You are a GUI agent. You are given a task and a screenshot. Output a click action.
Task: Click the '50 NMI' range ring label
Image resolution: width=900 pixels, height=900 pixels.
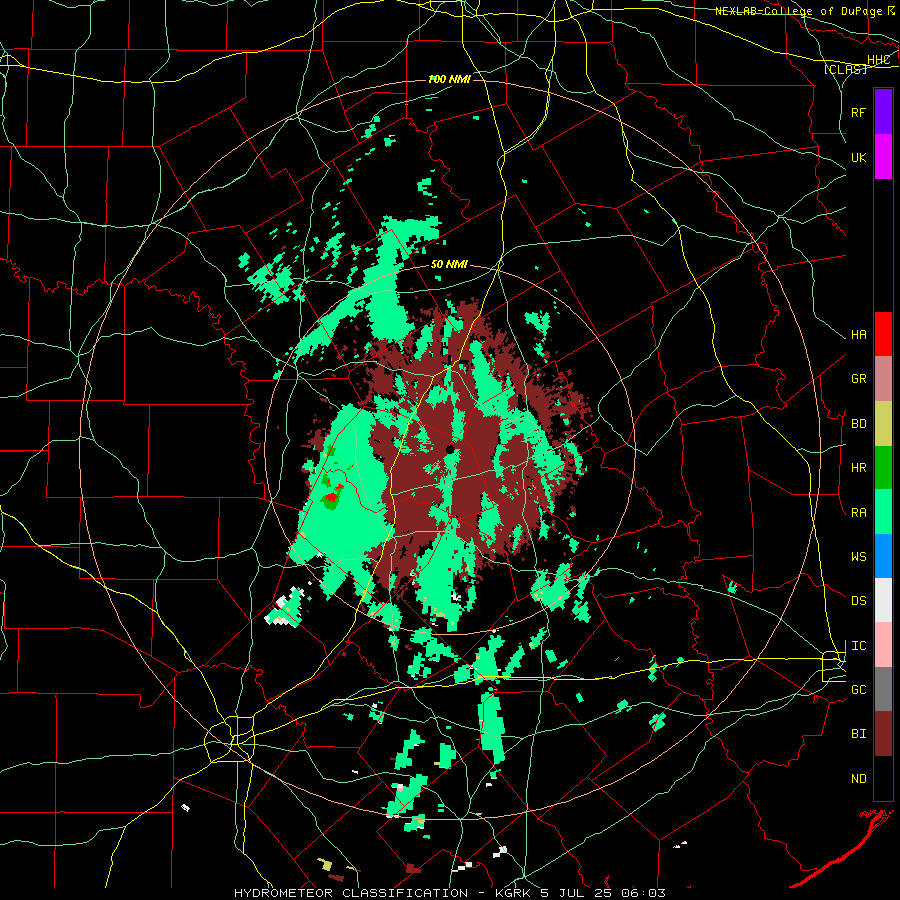[x=449, y=264]
